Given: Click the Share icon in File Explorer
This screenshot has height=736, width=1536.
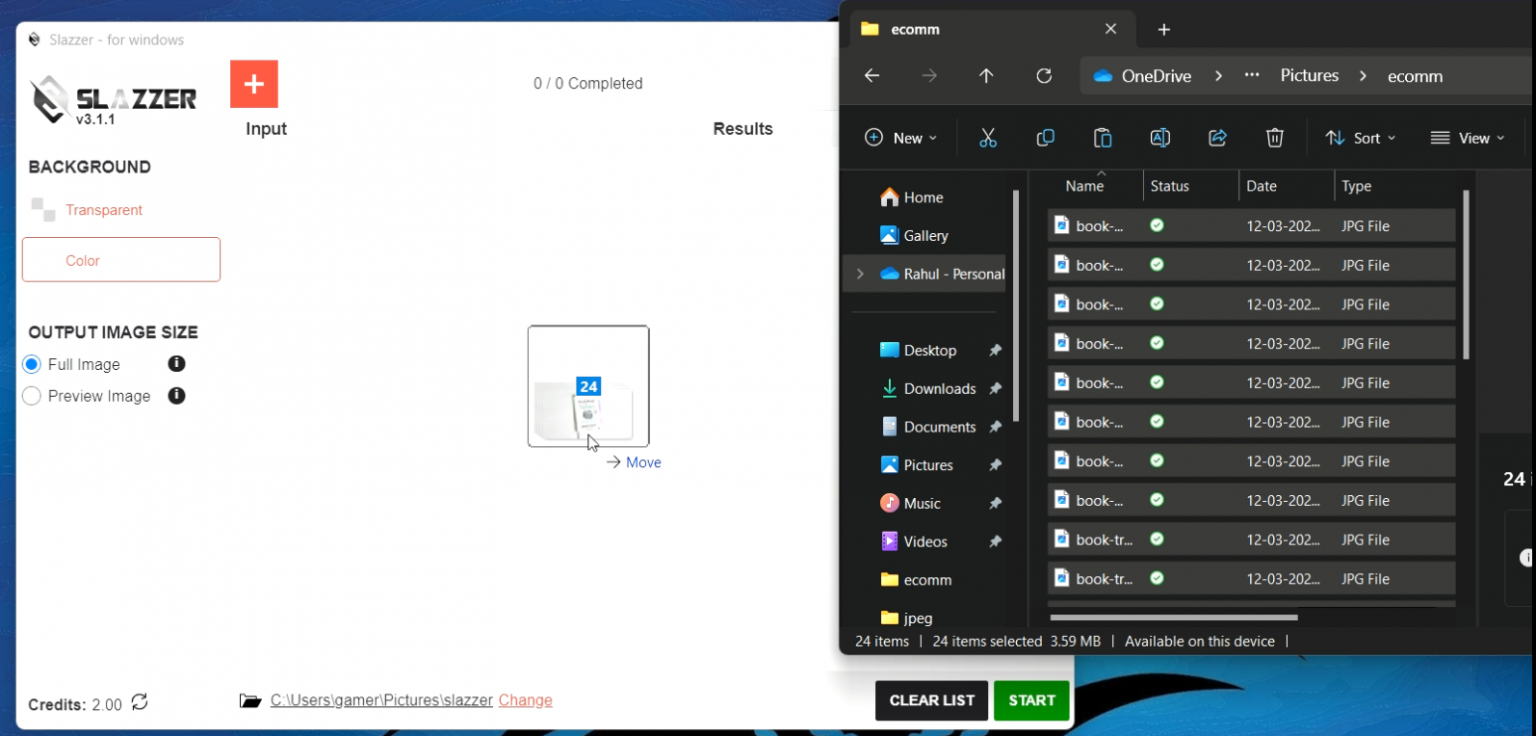Looking at the screenshot, I should (x=1217, y=137).
